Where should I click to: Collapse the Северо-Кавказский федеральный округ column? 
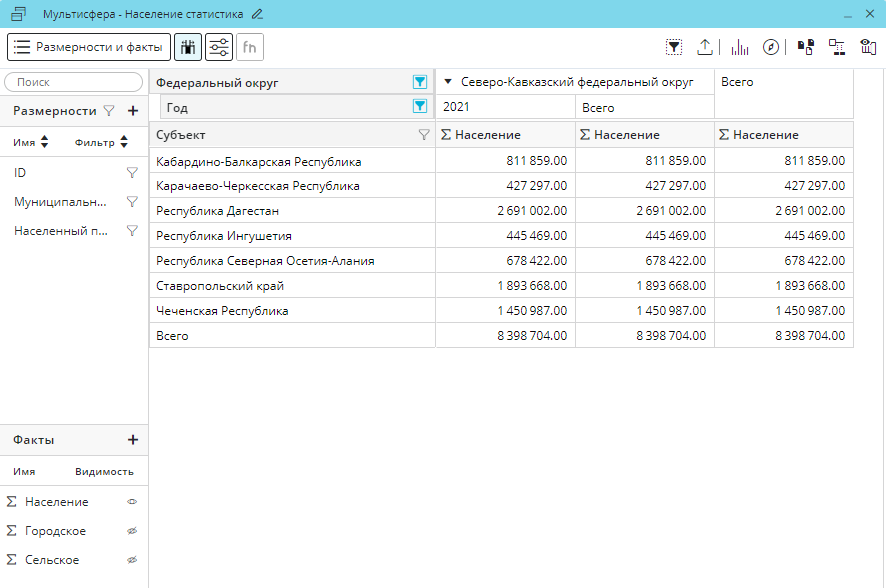pos(448,82)
